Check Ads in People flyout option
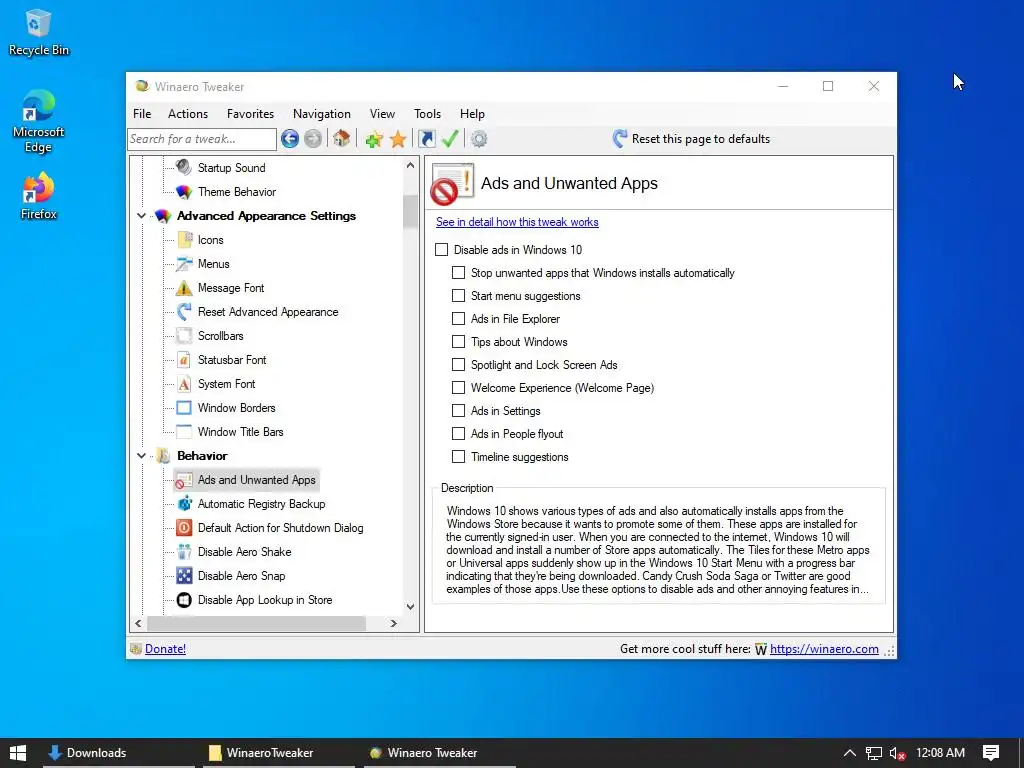Screen dimensions: 1024x768 coord(458,434)
